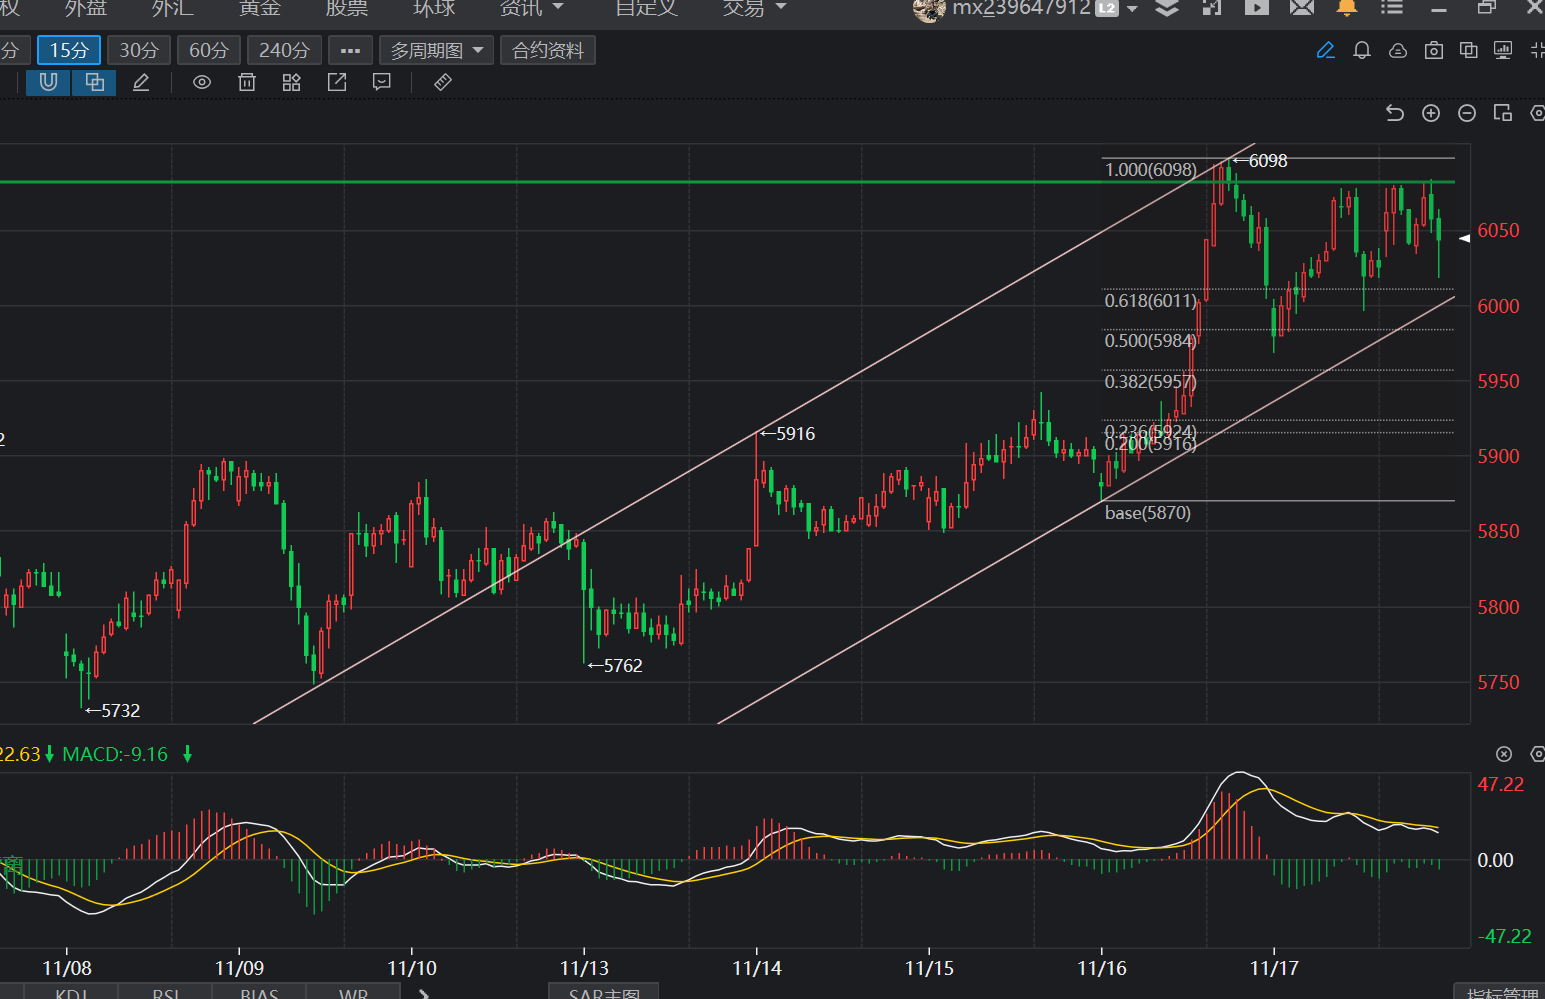The width and height of the screenshot is (1545, 999).
Task: Open the 外盘 menu
Action: (86, 8)
